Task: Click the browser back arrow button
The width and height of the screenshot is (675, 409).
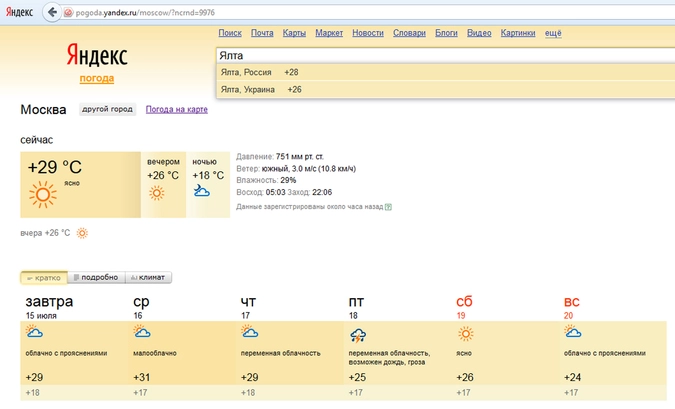Action: (50, 12)
